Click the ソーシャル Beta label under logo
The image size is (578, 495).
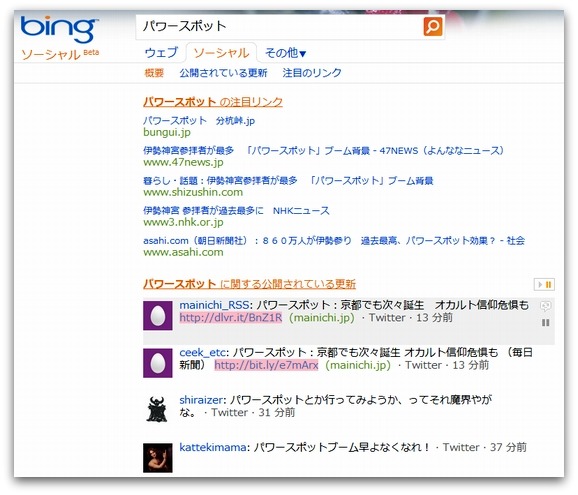[x=60, y=55]
